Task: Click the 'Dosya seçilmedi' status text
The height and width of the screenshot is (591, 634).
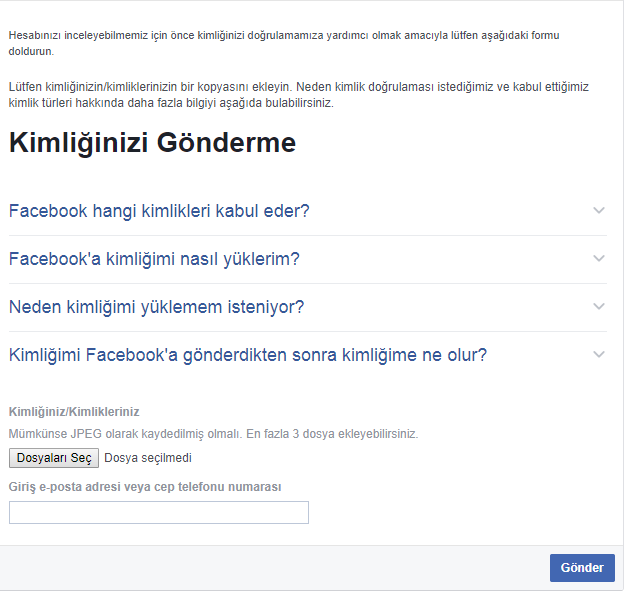Action: 148,458
